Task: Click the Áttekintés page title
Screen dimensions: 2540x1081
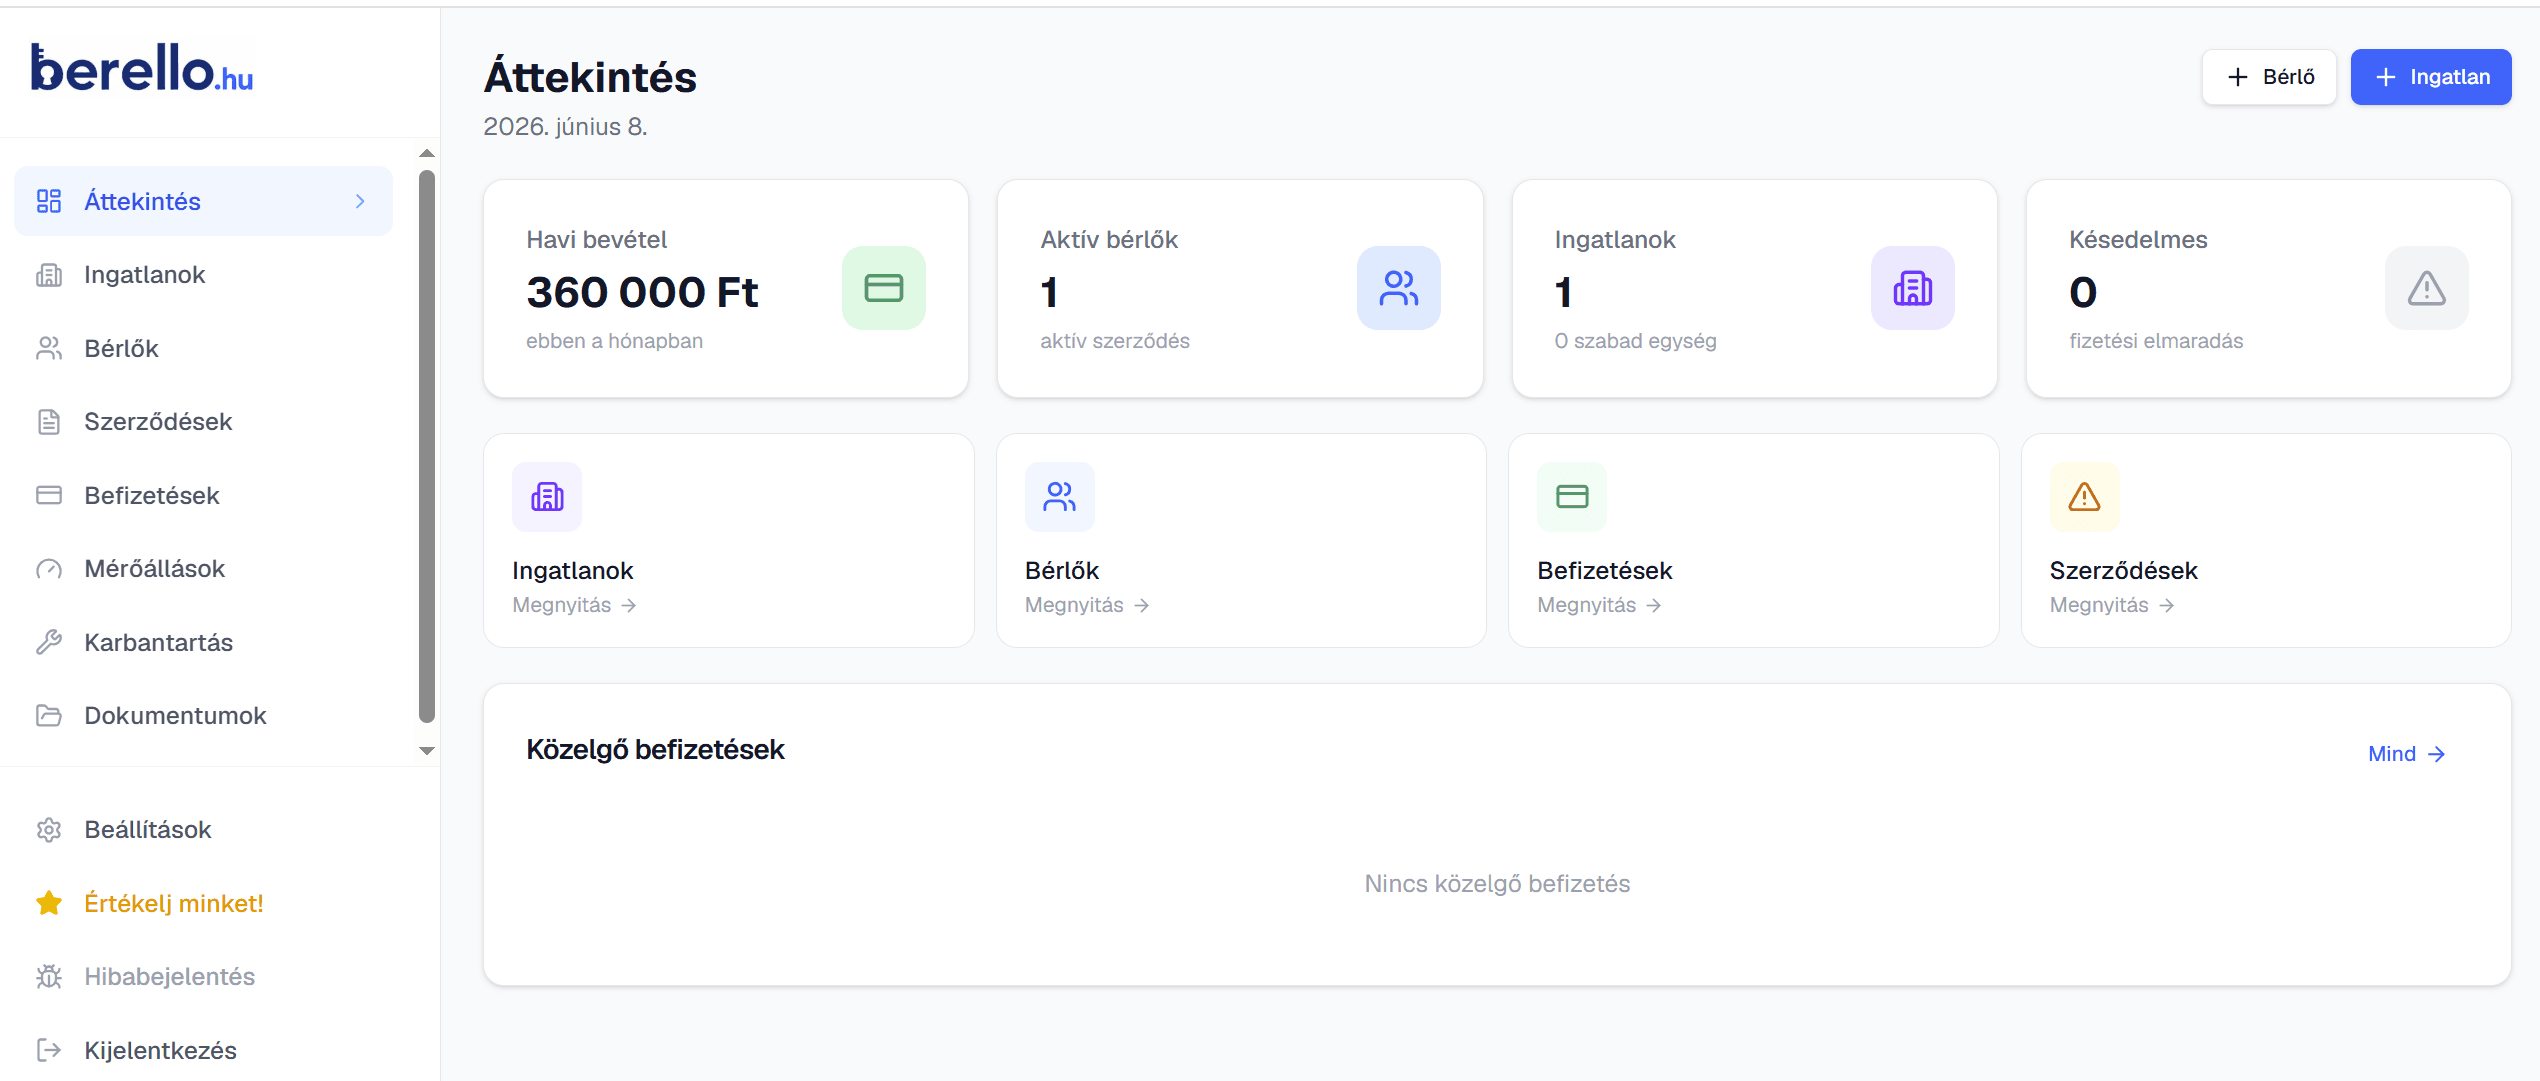Action: pyautogui.click(x=590, y=76)
